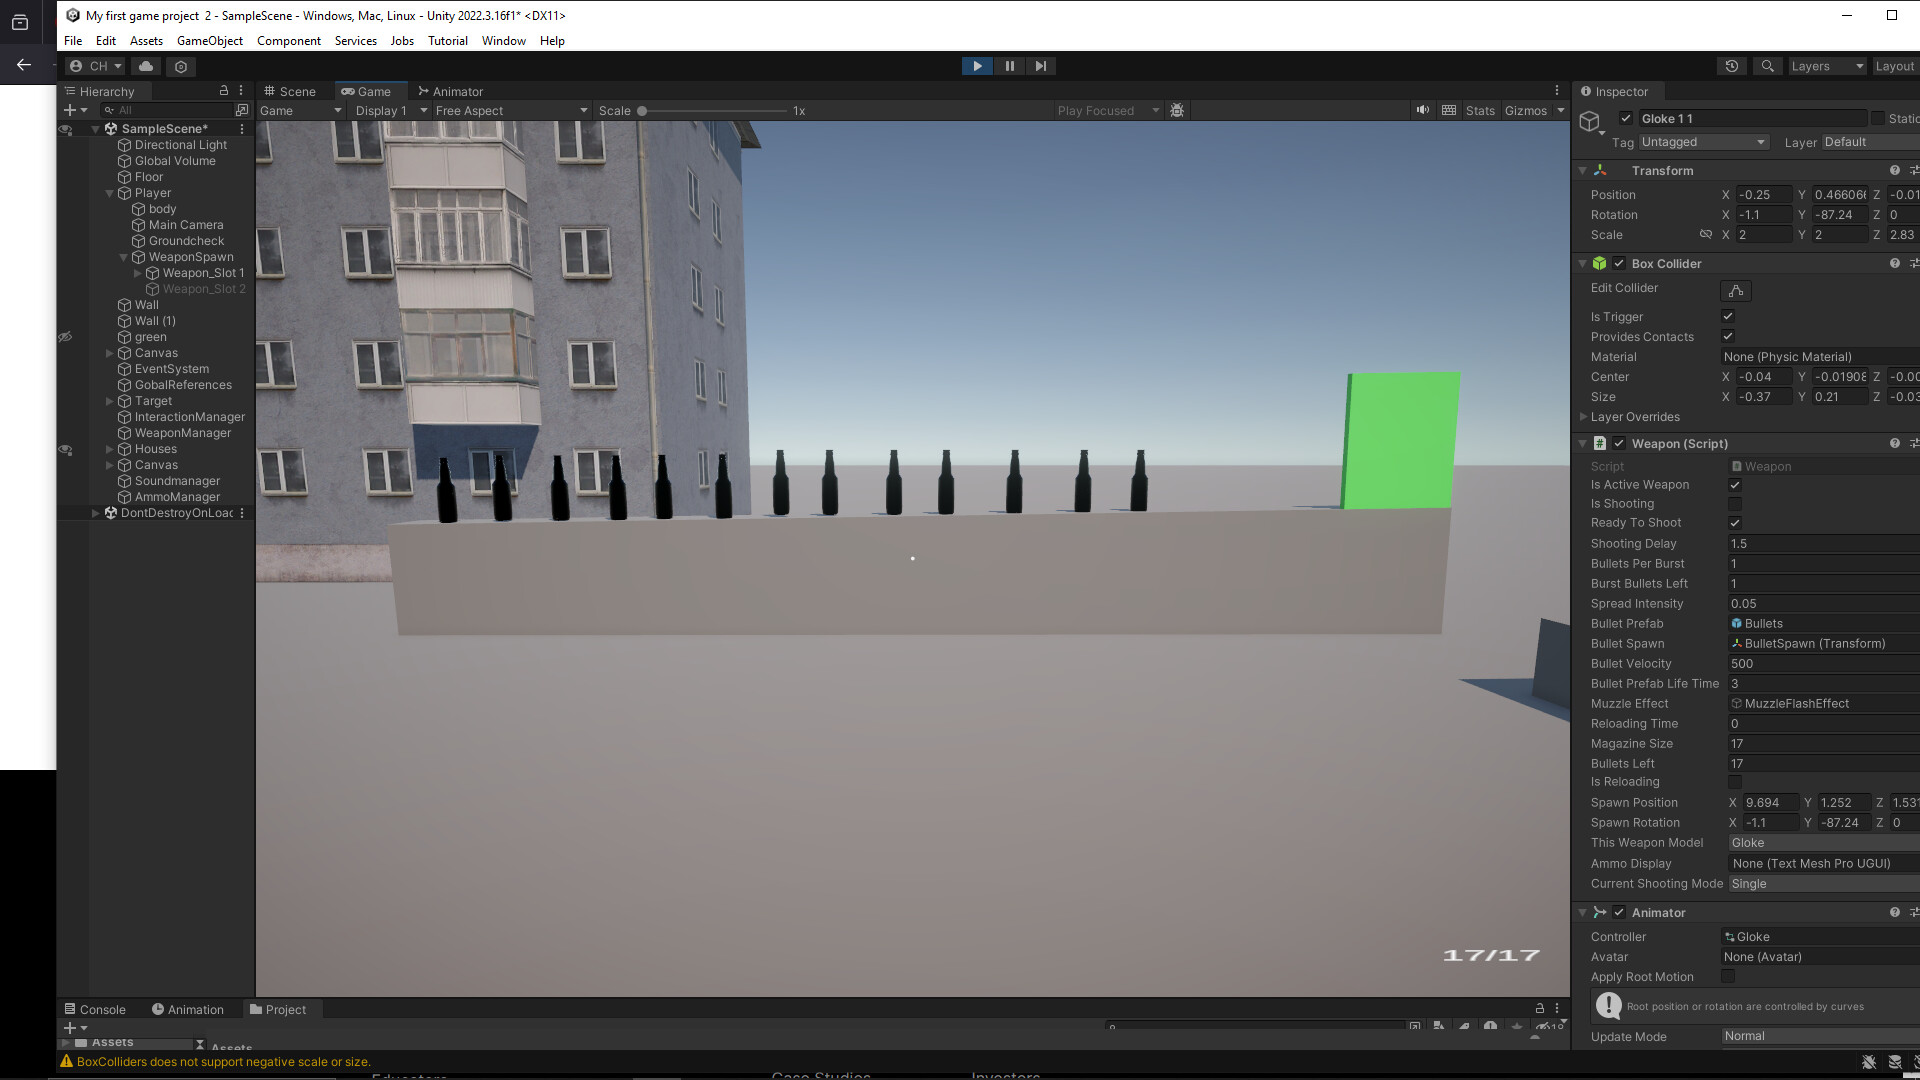Click the Edit Collider button icon
Screen dimensions: 1920x1080
click(x=1735, y=290)
